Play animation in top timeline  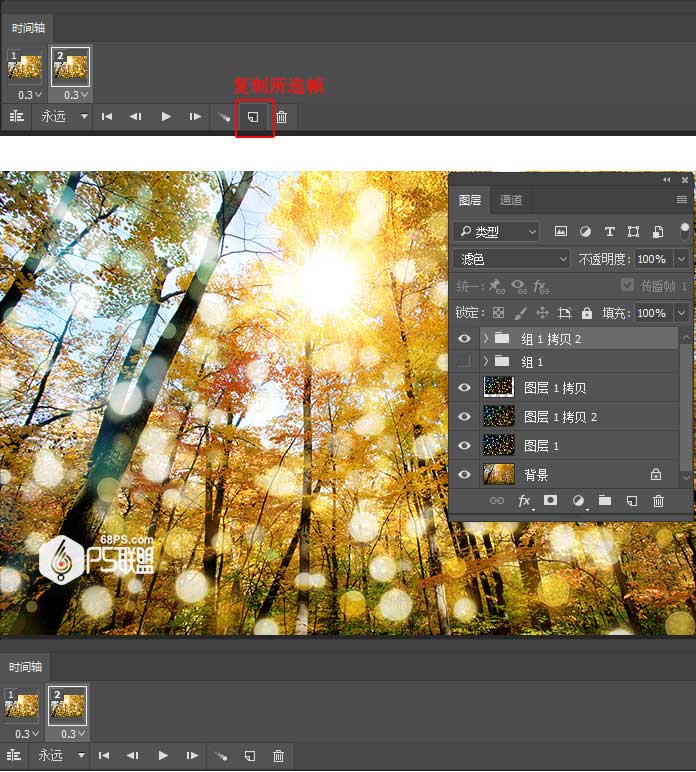click(166, 117)
